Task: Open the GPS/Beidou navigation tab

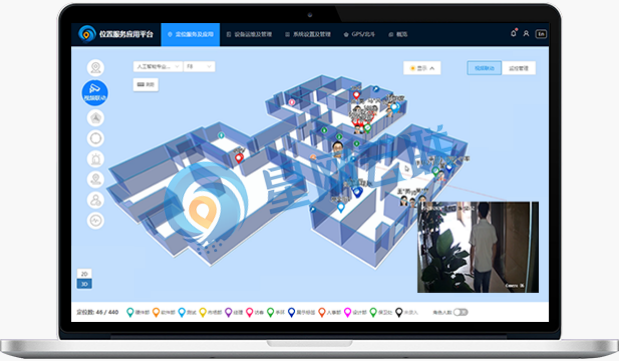Action: 359,34
